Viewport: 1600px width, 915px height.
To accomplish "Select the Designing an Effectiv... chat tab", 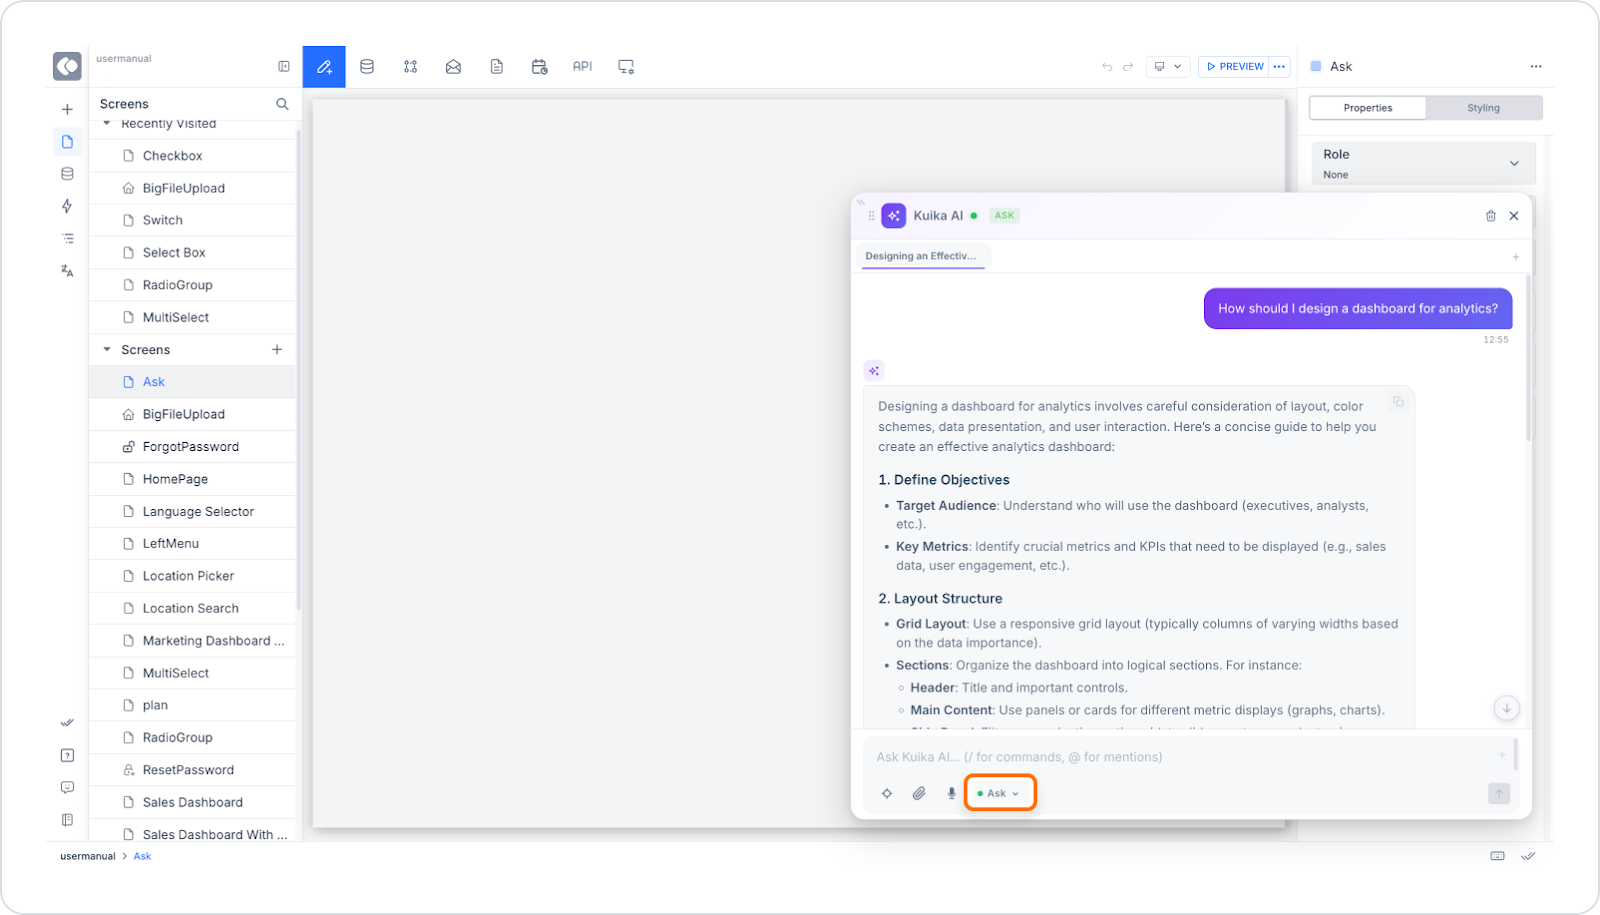I will click(x=921, y=256).
